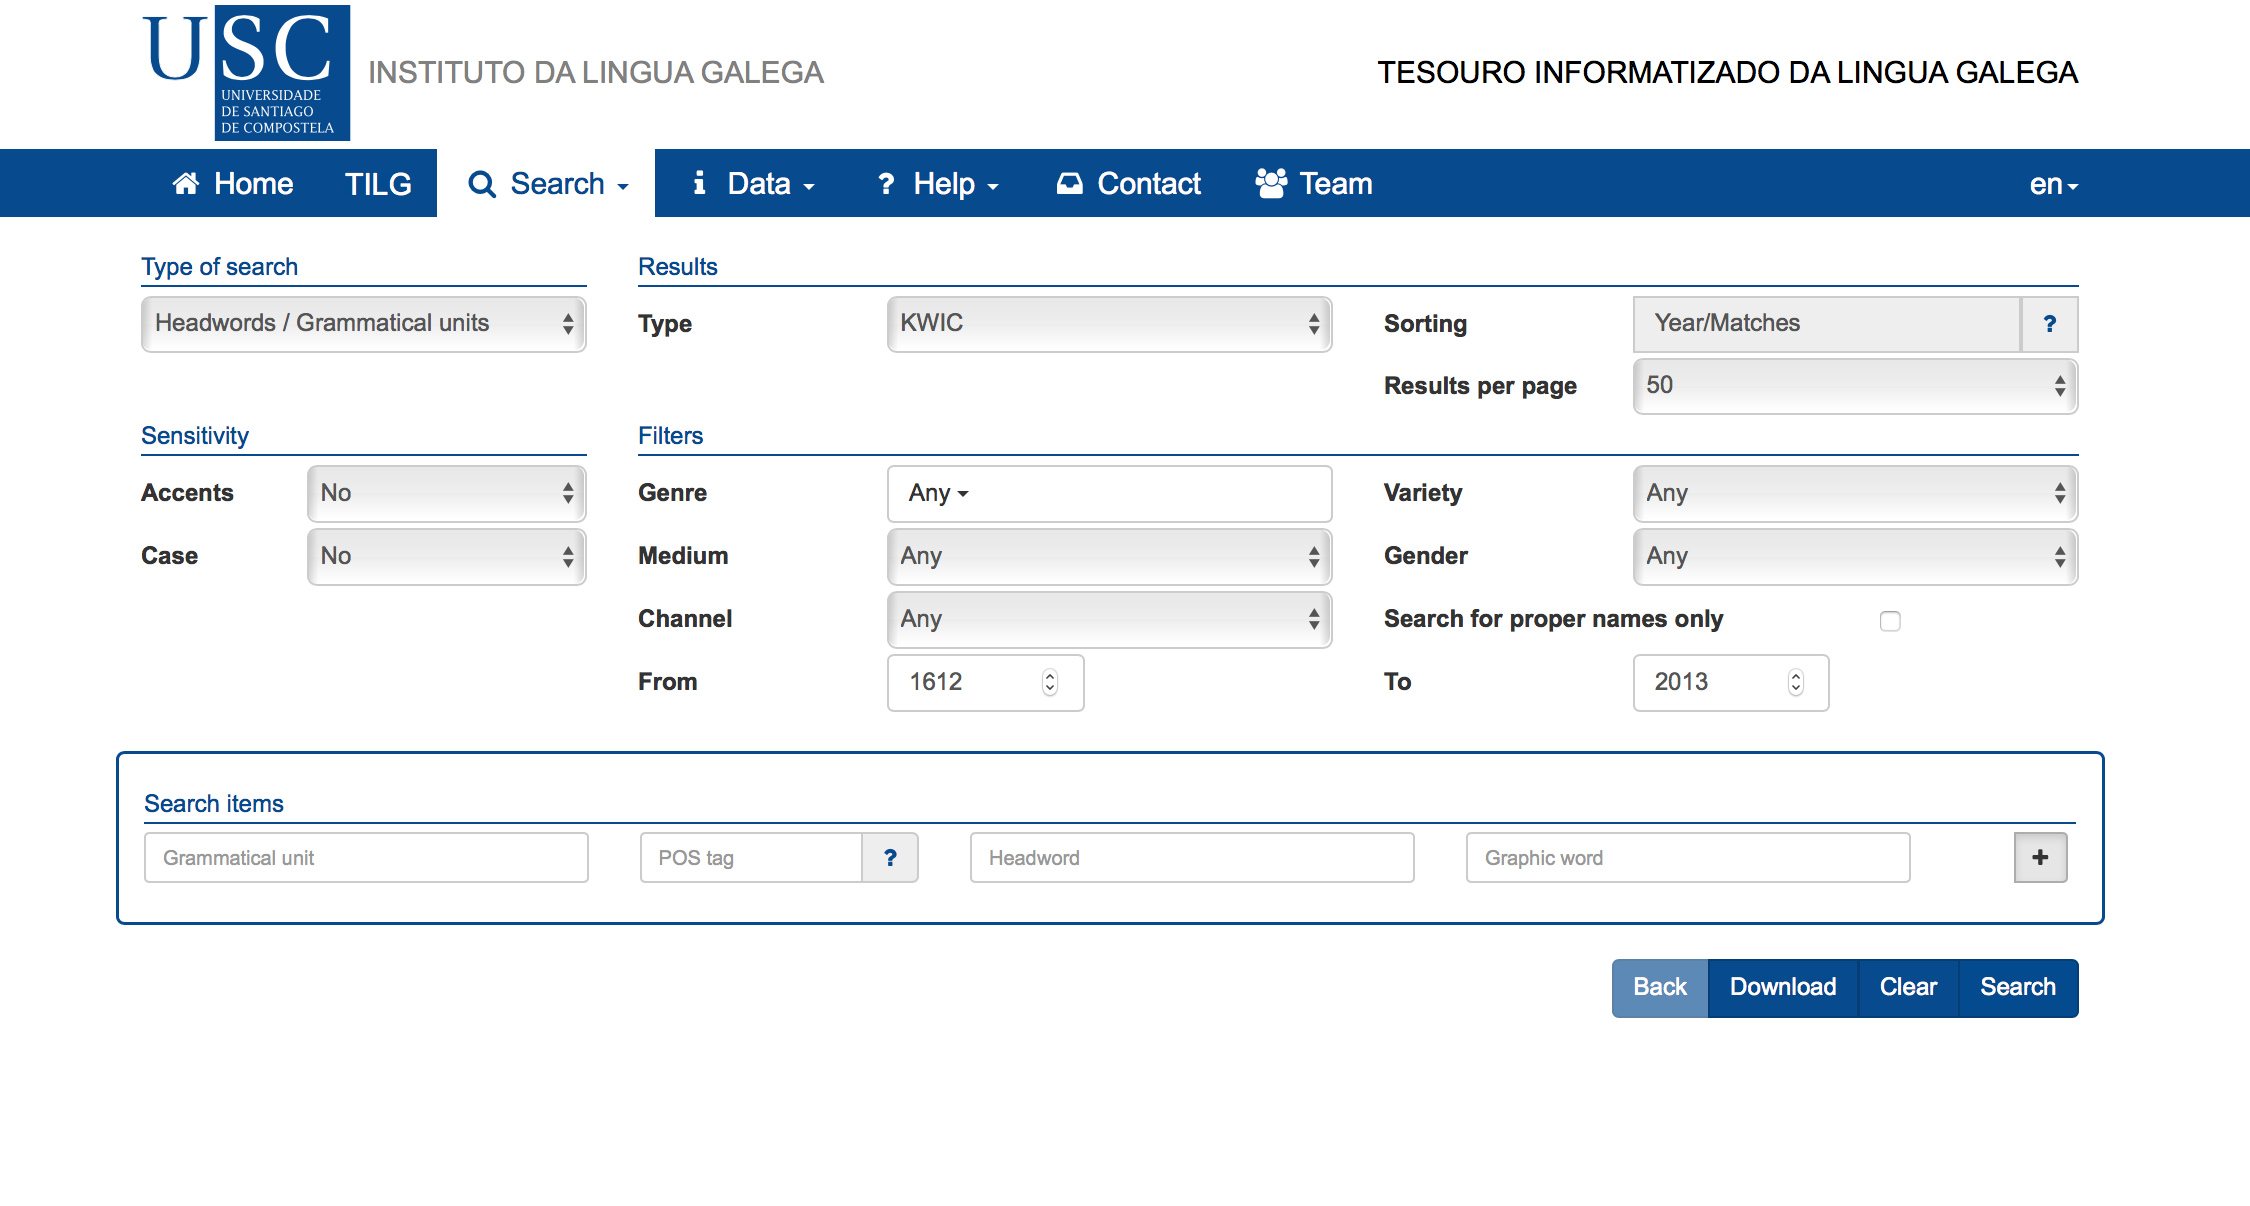Open the Help dropdown menu
This screenshot has width=2250, height=1206.
pyautogui.click(x=937, y=184)
